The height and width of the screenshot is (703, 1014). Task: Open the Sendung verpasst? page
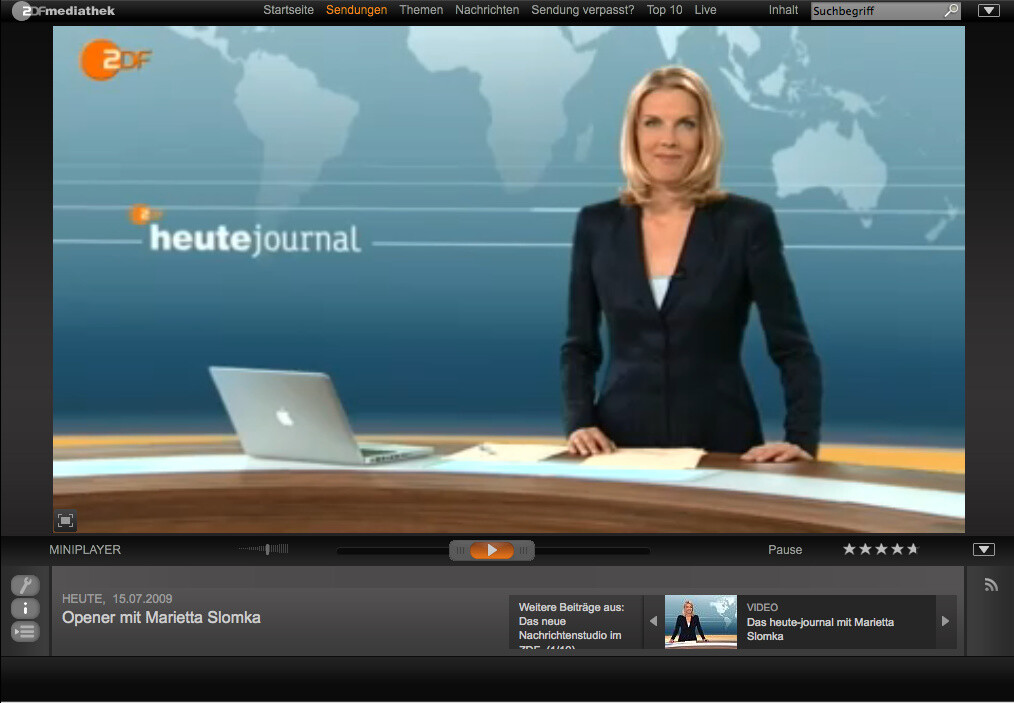(583, 10)
